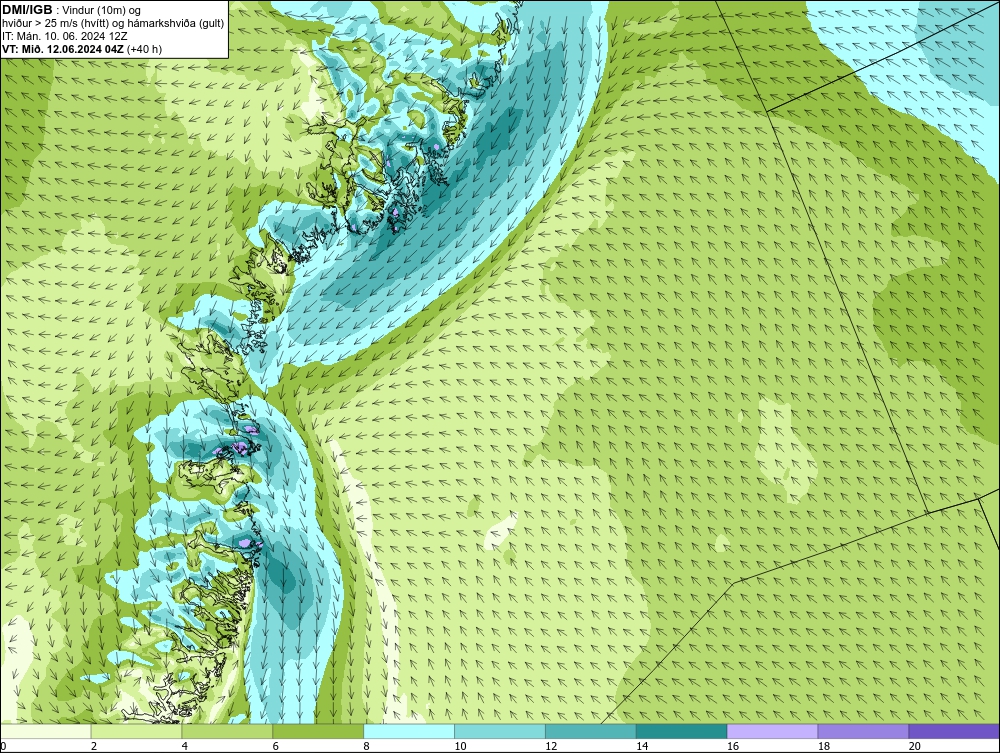Click the 6–8 m/s olive green legend swatch

coord(318,731)
